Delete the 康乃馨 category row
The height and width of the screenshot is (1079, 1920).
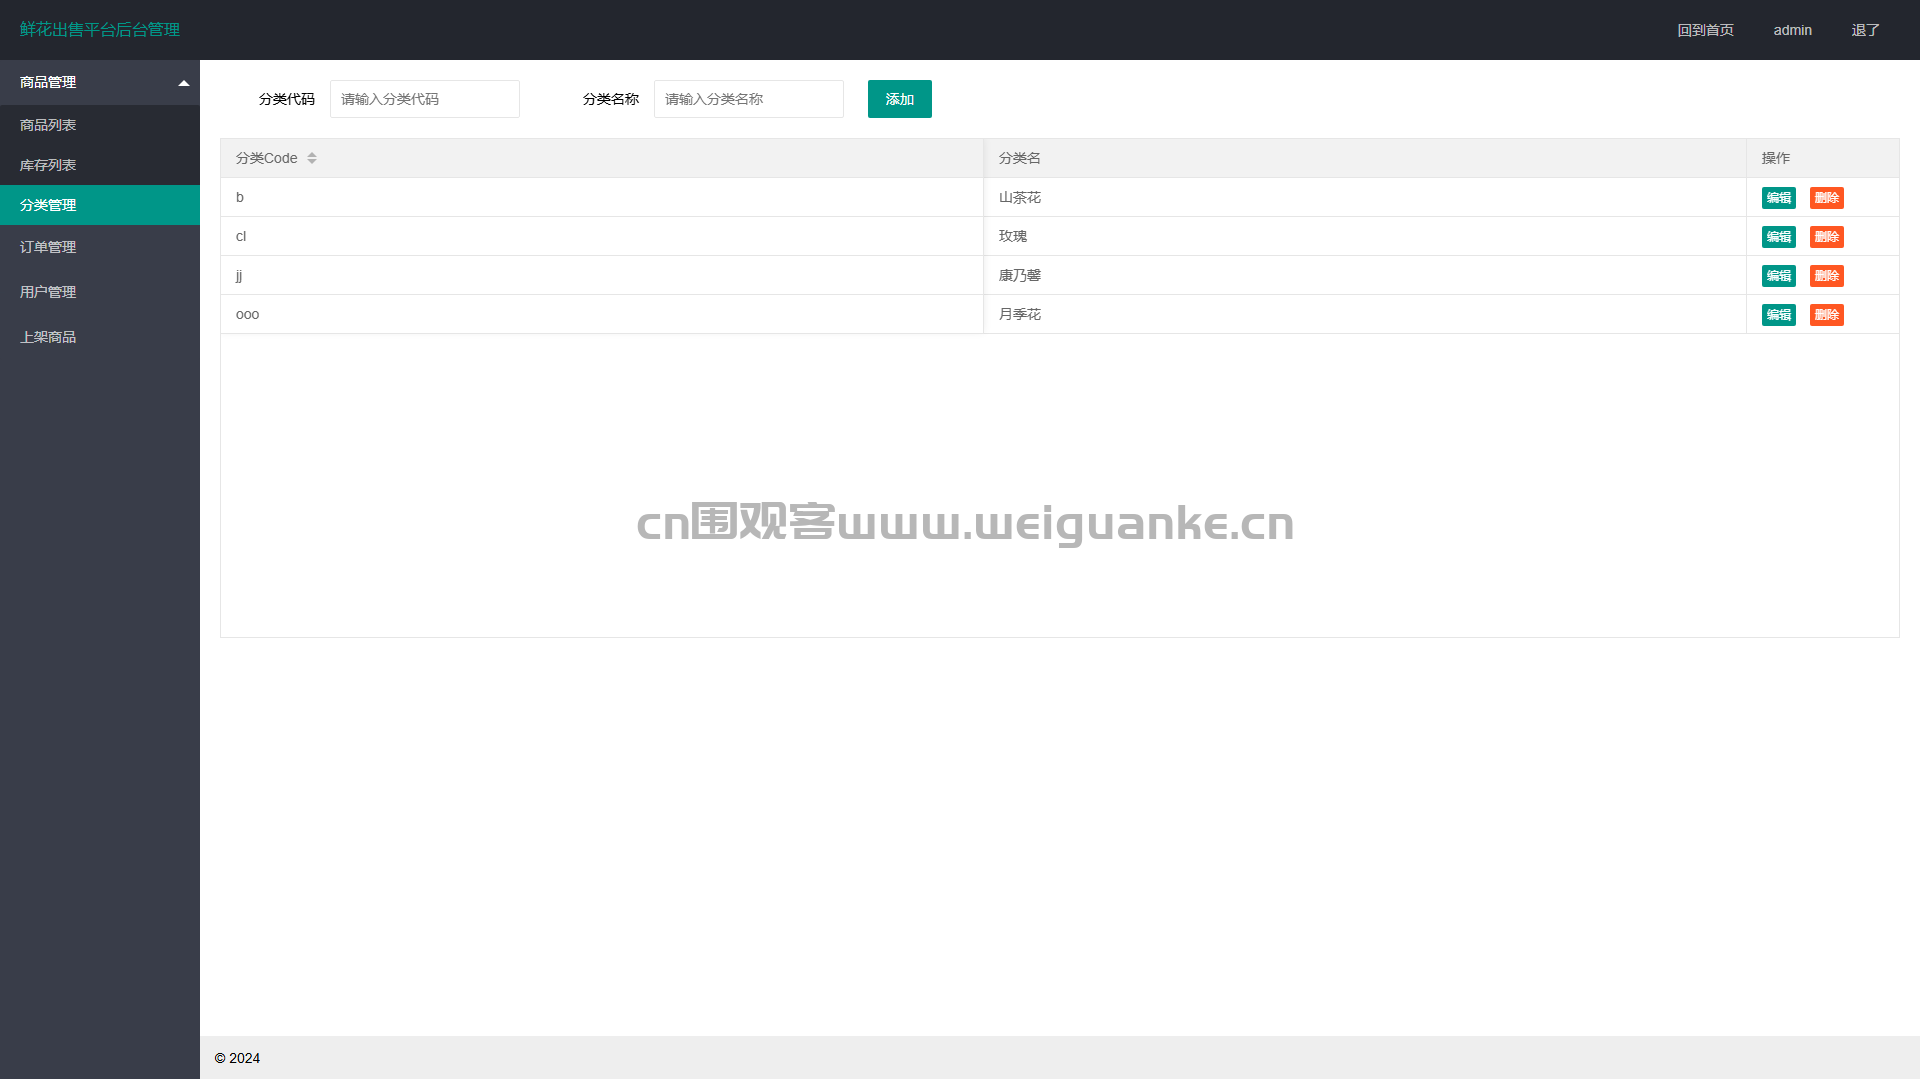click(x=1827, y=276)
